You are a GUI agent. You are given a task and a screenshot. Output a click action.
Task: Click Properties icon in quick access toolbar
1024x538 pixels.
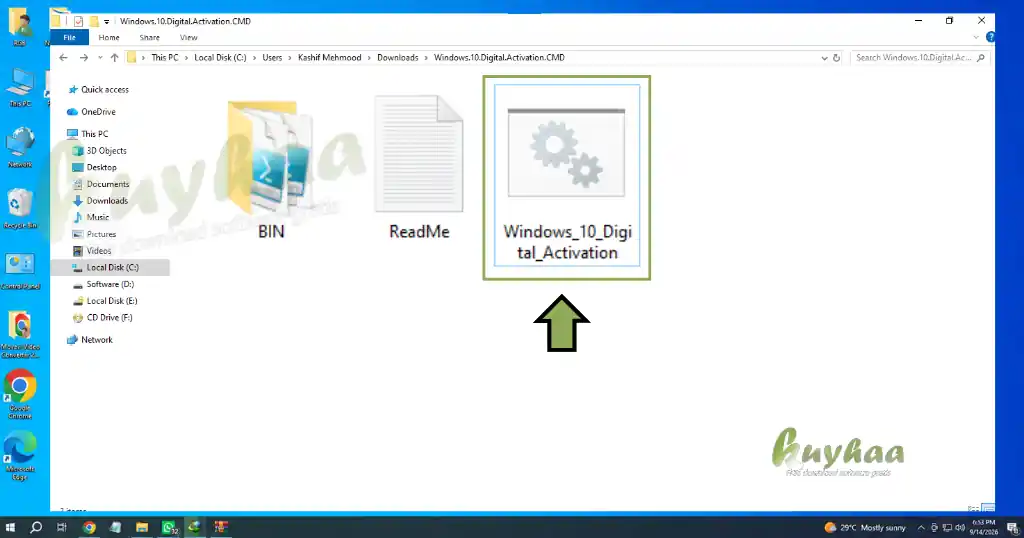[78, 21]
